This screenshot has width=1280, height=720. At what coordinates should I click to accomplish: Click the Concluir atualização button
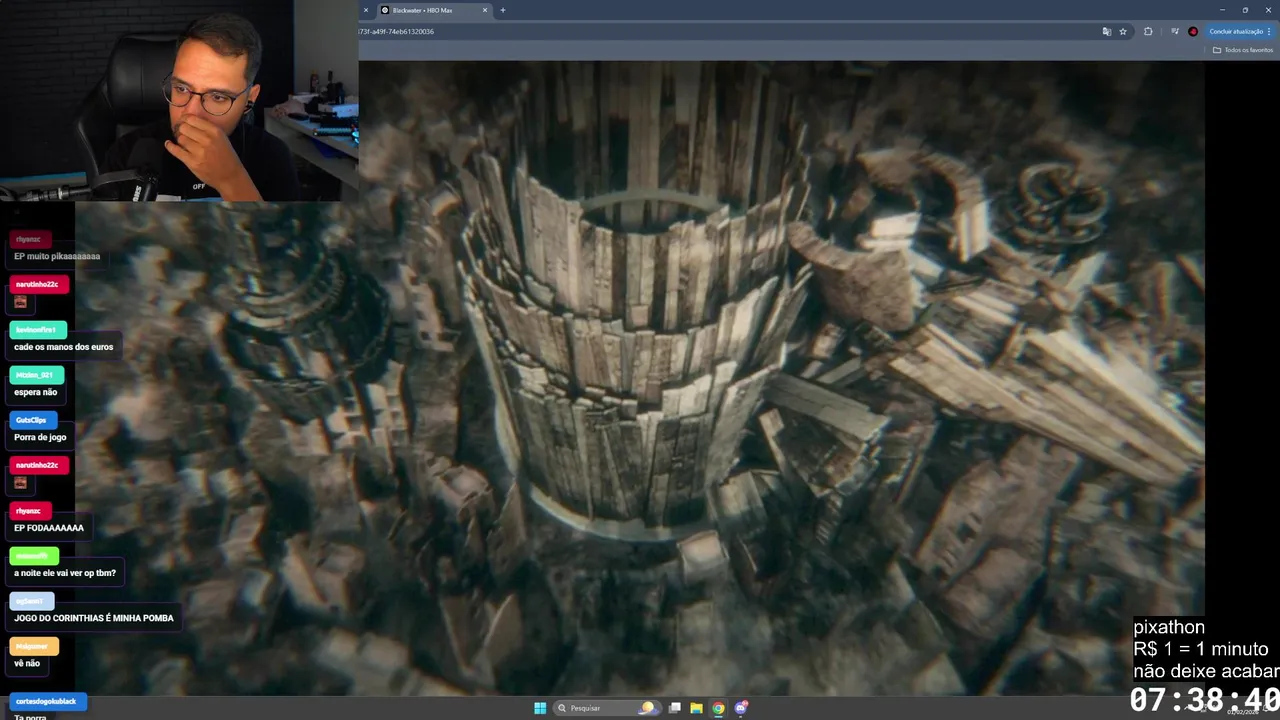(x=1240, y=31)
